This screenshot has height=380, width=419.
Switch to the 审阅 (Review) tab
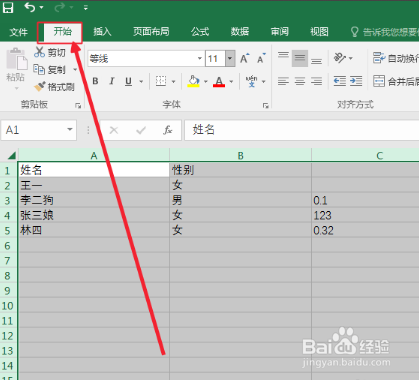280,32
